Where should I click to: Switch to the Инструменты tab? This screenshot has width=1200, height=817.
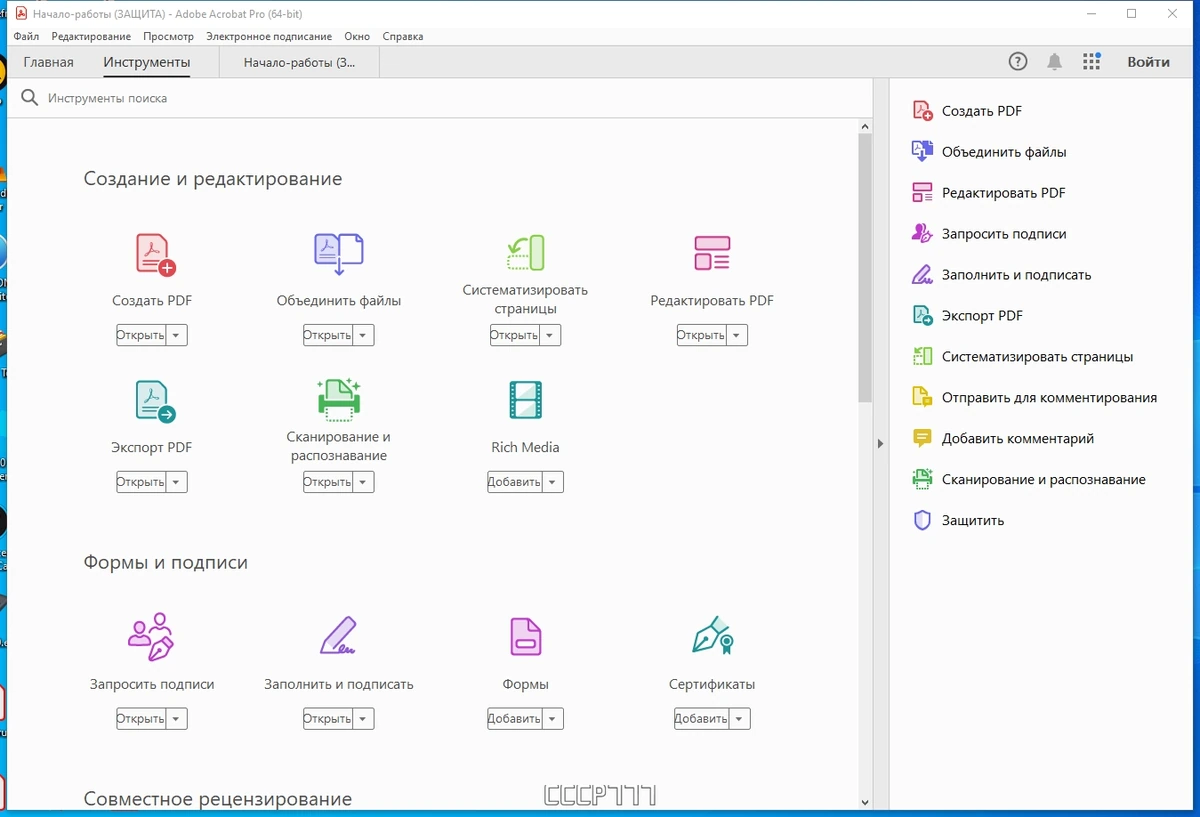pos(146,62)
